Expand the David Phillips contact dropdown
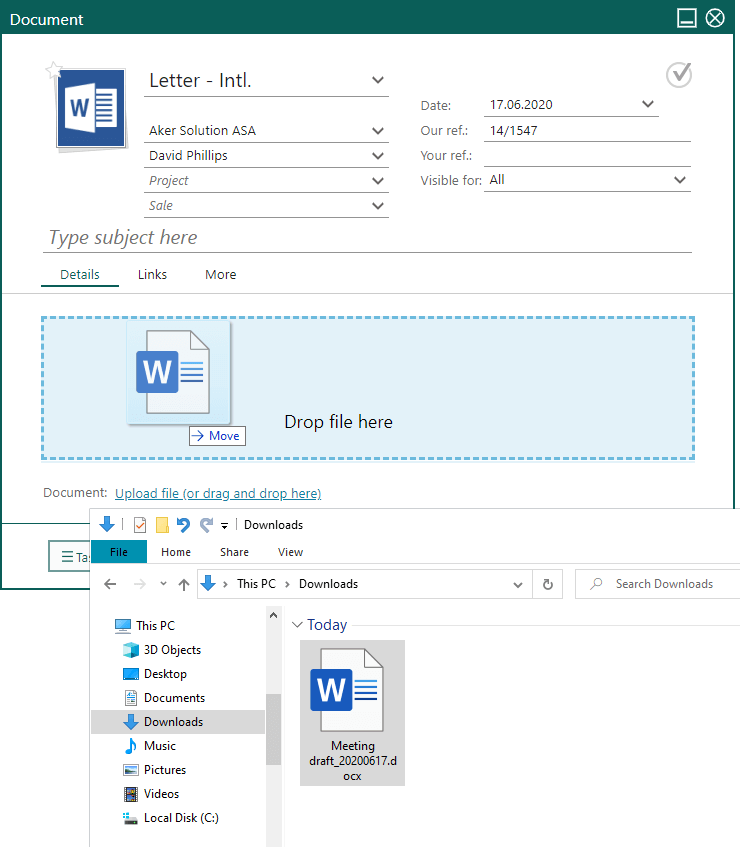 (378, 156)
